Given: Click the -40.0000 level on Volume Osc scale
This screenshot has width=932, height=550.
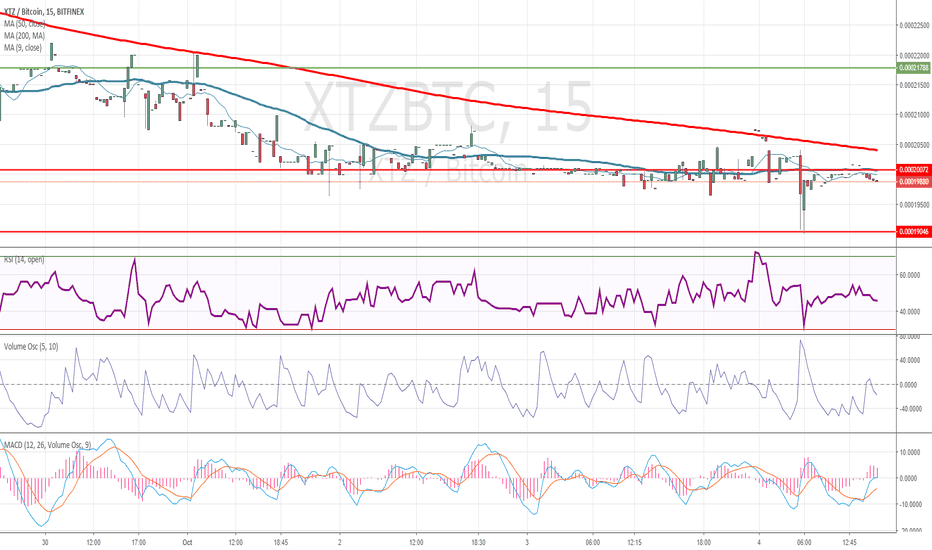Looking at the screenshot, I should [911, 409].
